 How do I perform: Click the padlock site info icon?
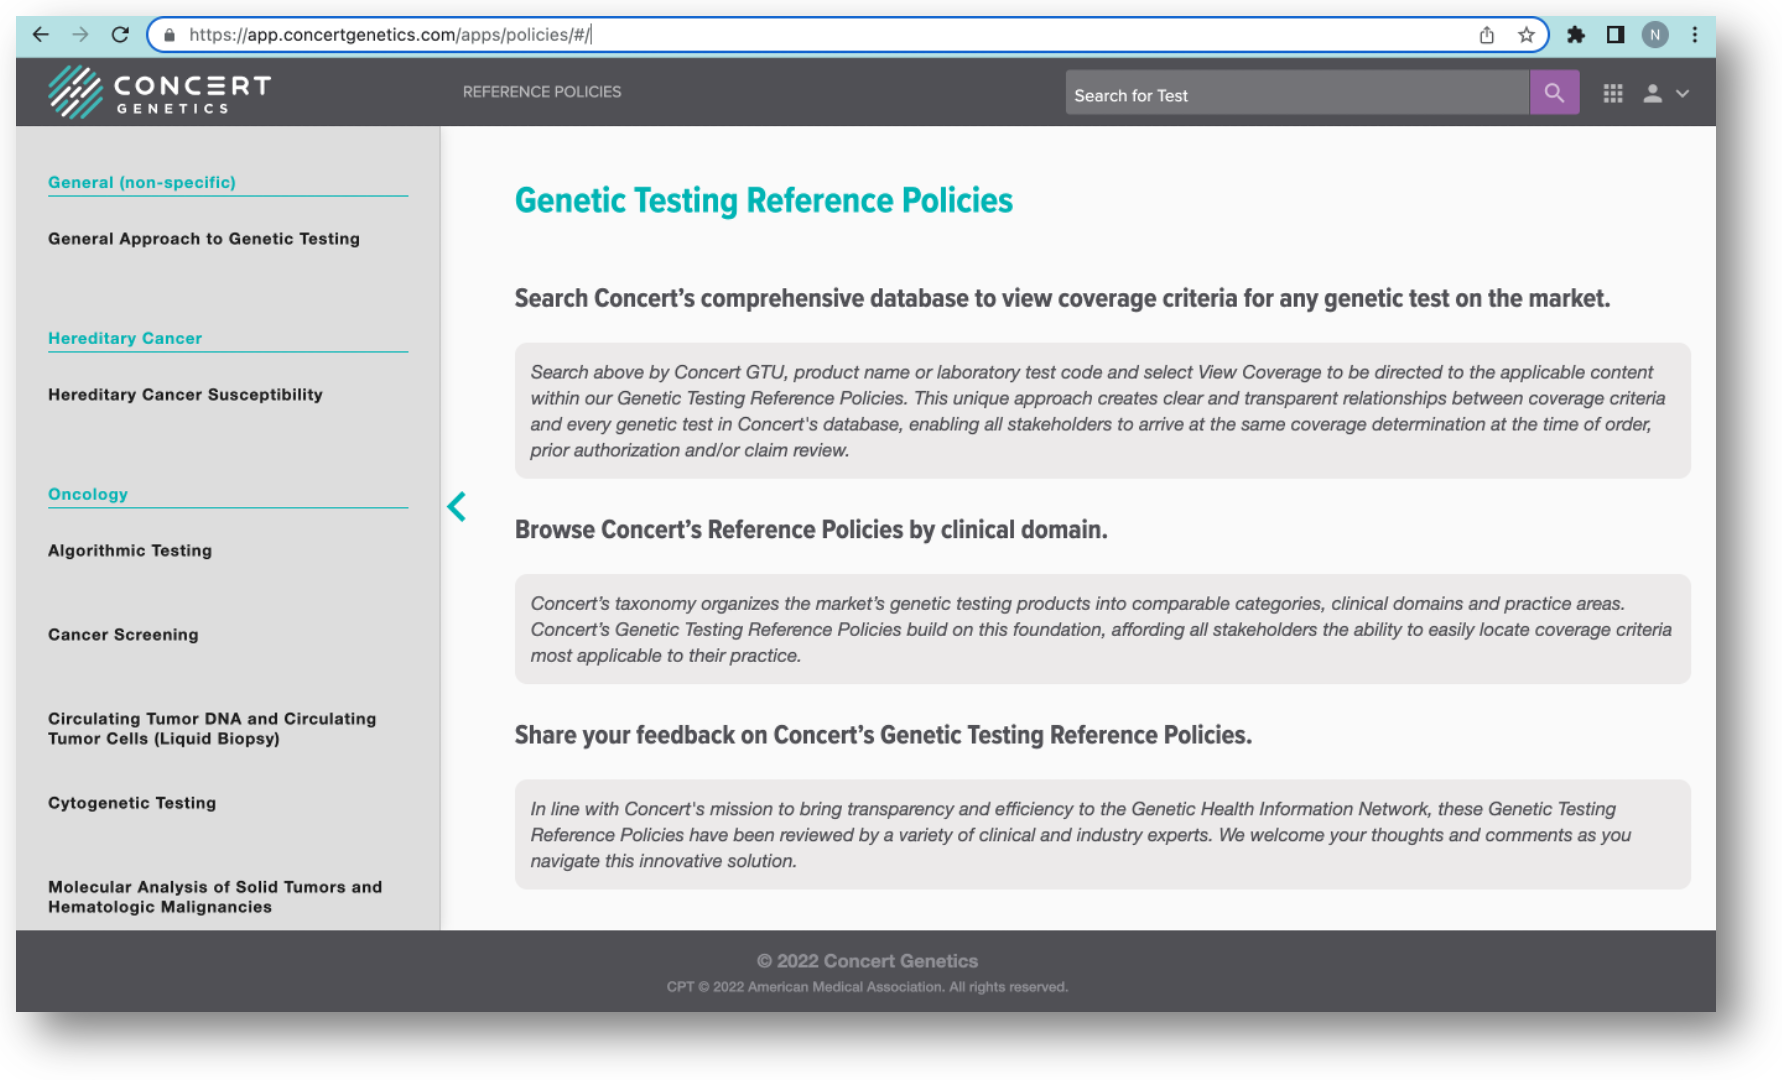point(169,35)
